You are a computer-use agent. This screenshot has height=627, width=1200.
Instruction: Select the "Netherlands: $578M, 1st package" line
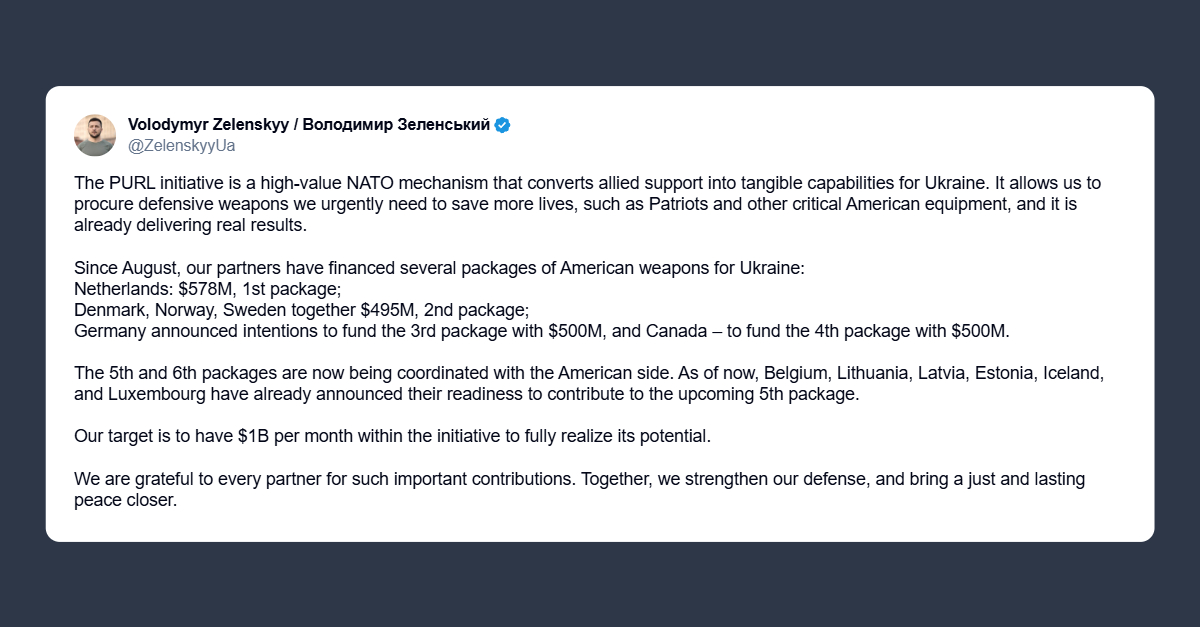[207, 289]
